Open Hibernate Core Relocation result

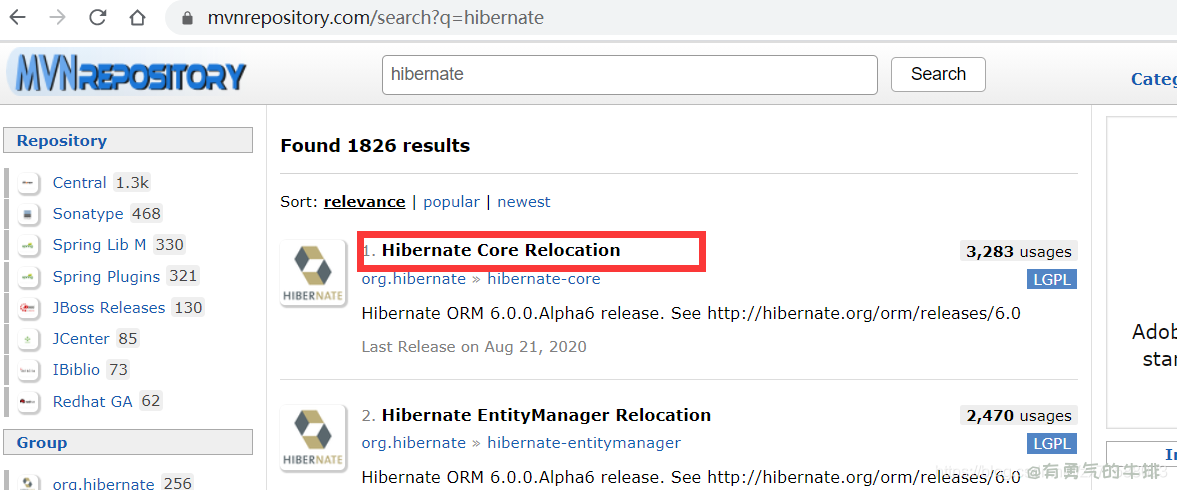[x=500, y=250]
